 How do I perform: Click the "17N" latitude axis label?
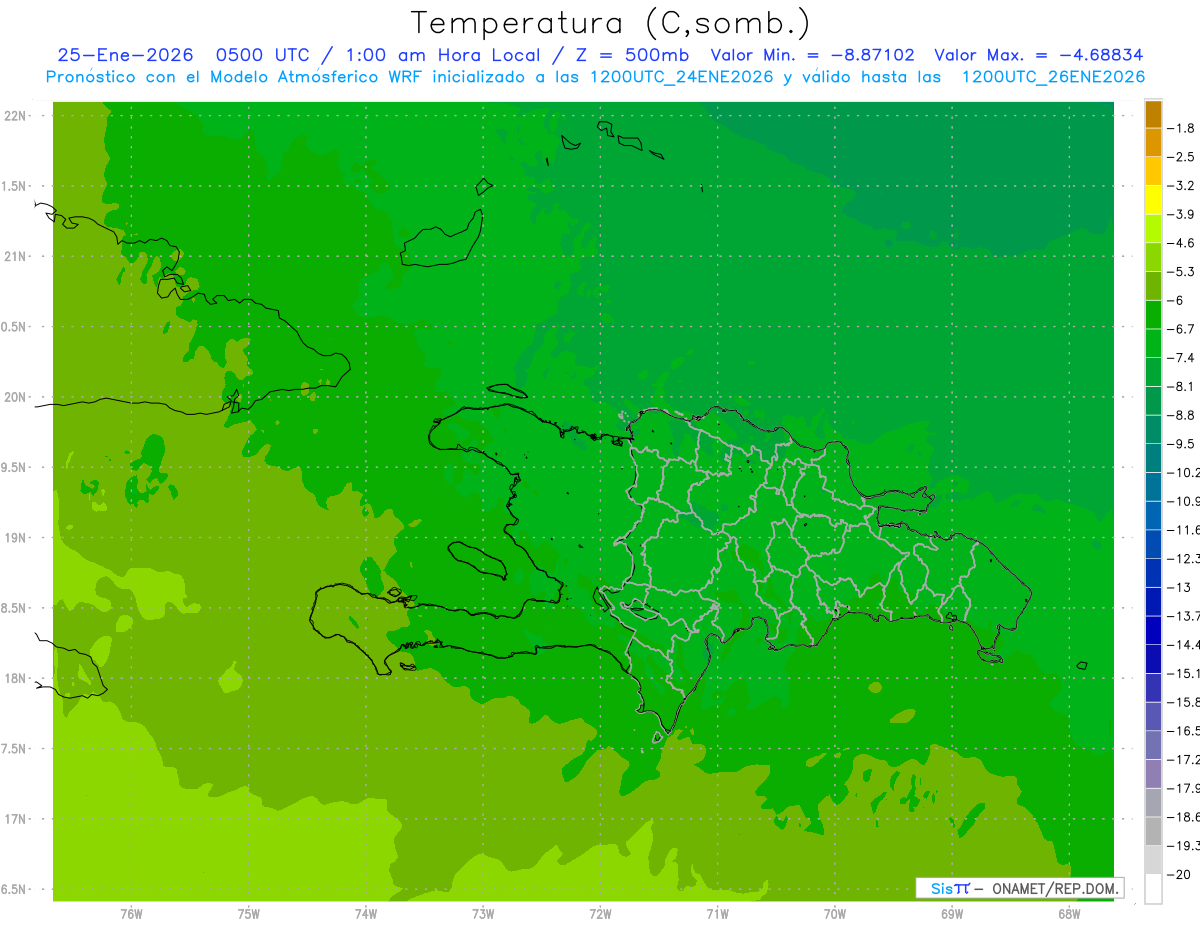coord(16,819)
